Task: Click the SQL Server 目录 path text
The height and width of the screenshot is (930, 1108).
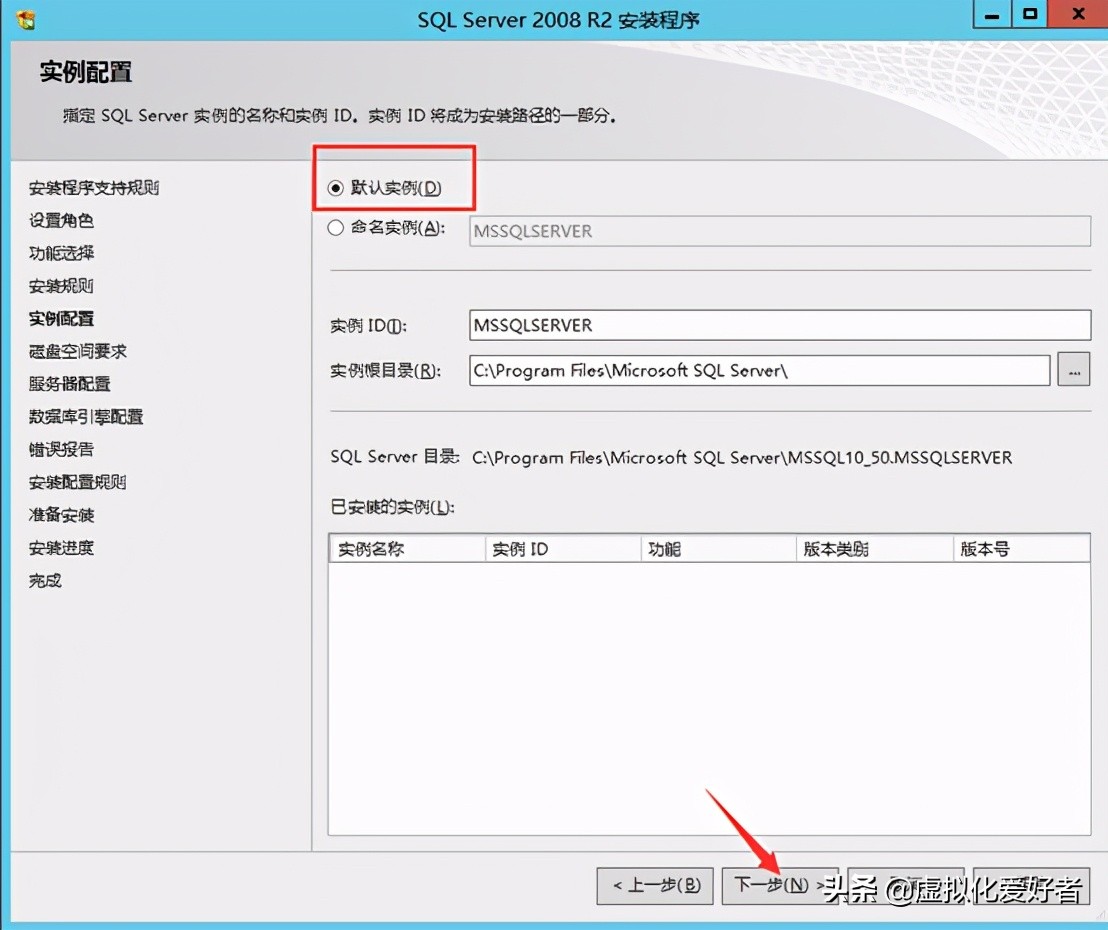Action: click(x=742, y=458)
